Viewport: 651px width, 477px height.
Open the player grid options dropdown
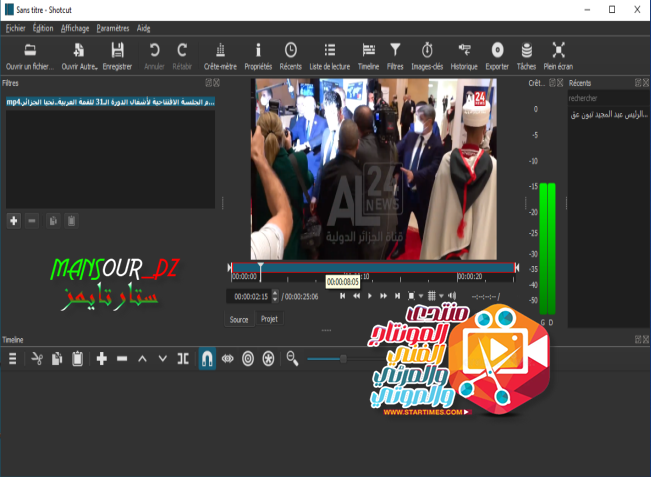click(x=441, y=296)
